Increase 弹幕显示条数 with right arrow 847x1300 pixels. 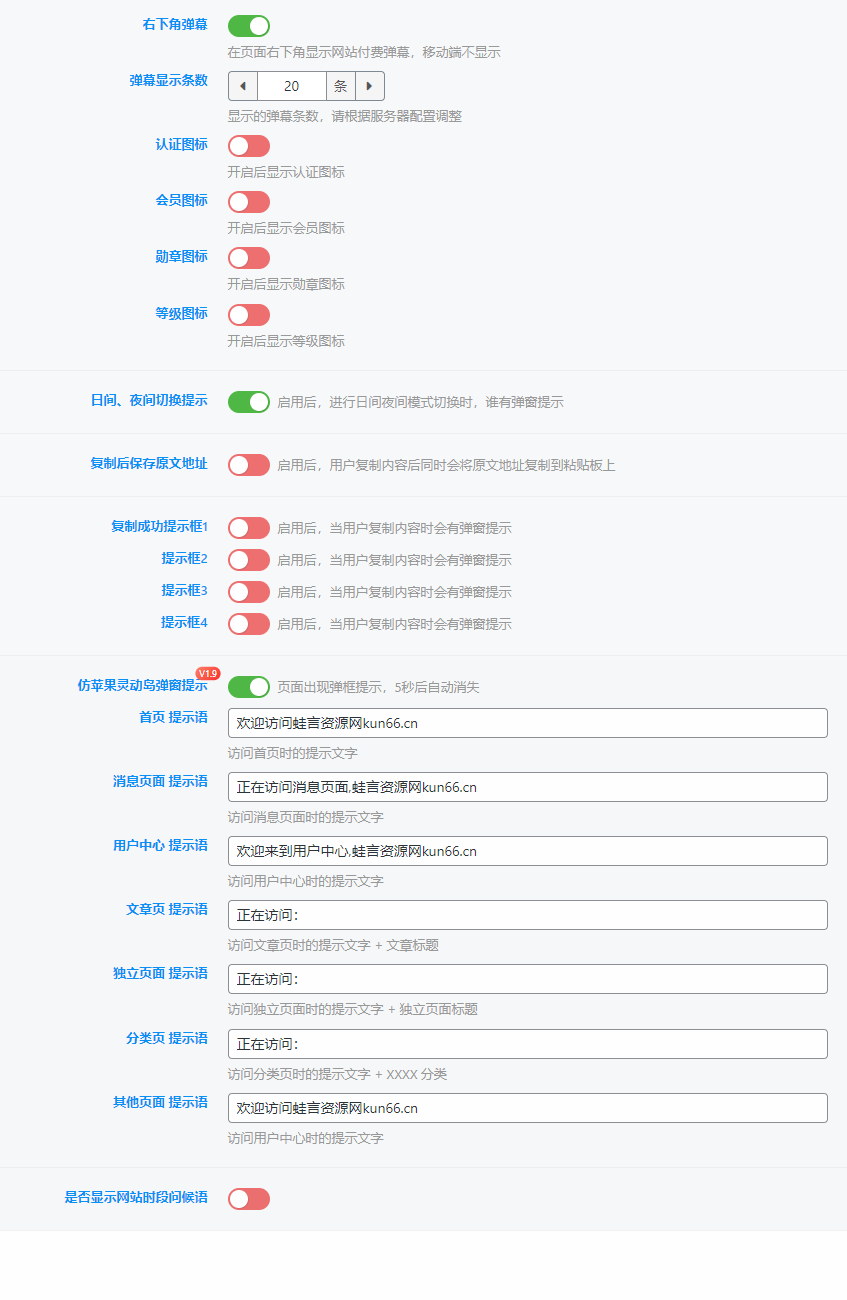pyautogui.click(x=370, y=86)
